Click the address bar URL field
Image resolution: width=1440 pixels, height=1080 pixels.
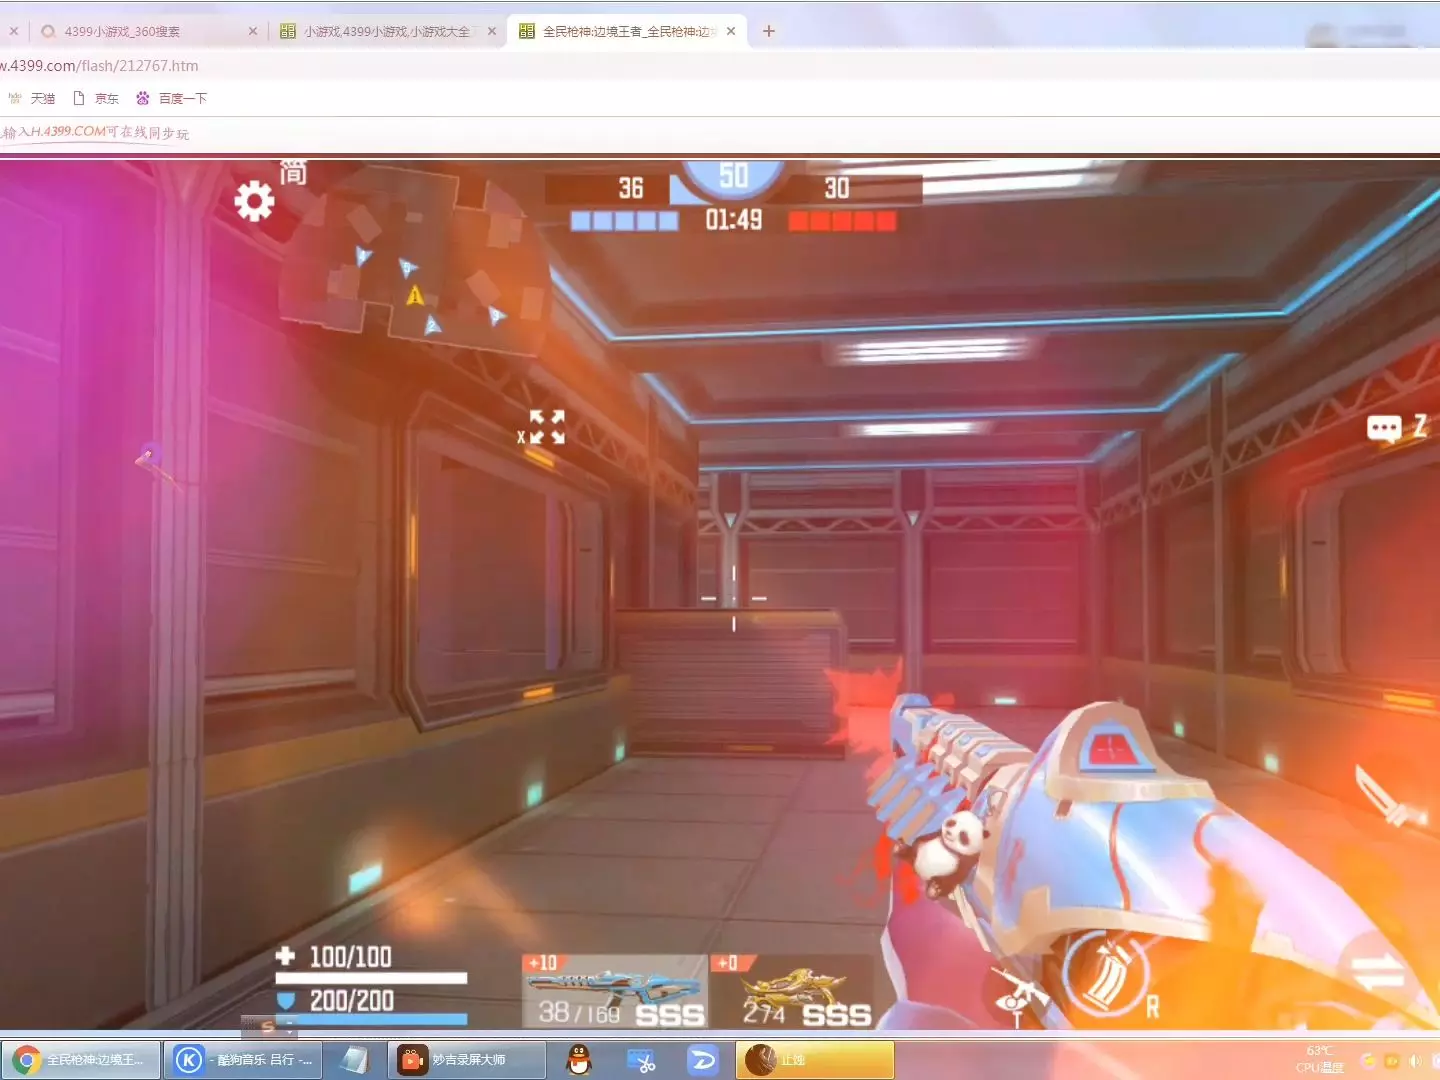[x=720, y=66]
